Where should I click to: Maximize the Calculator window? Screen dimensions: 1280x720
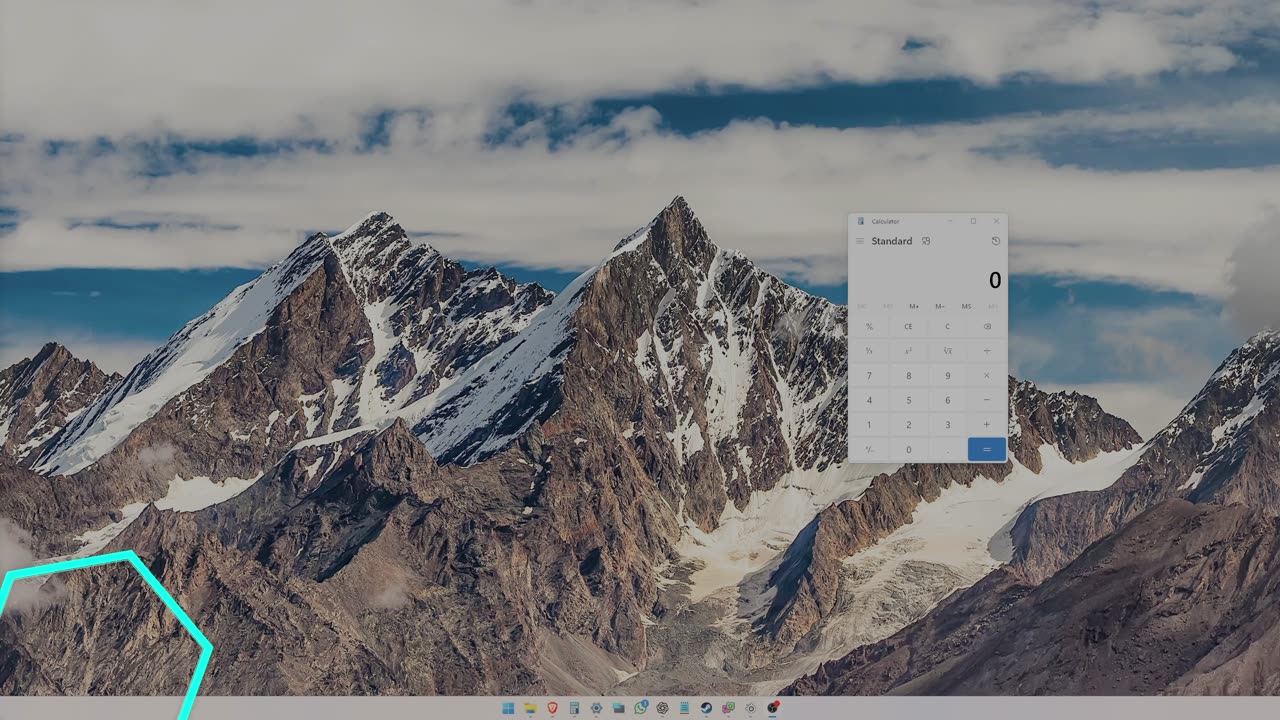click(973, 221)
